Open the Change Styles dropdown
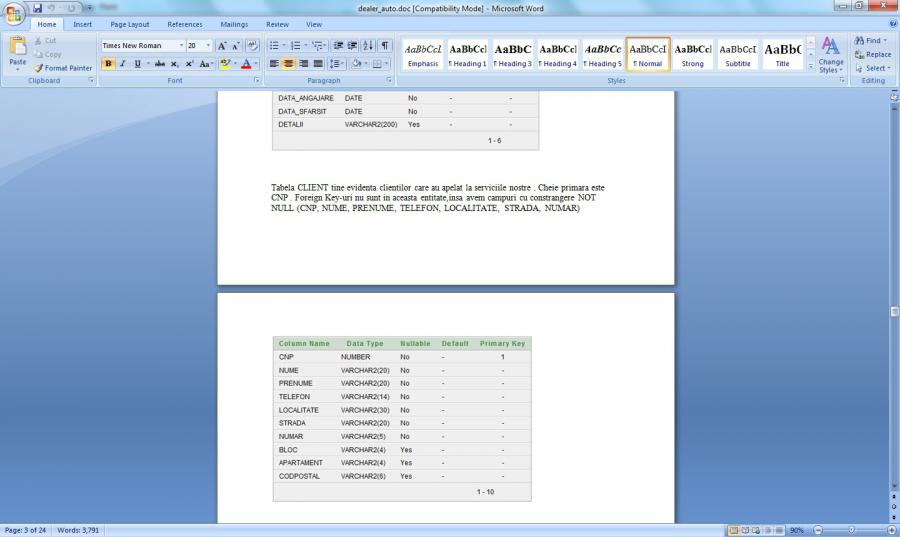 [830, 56]
